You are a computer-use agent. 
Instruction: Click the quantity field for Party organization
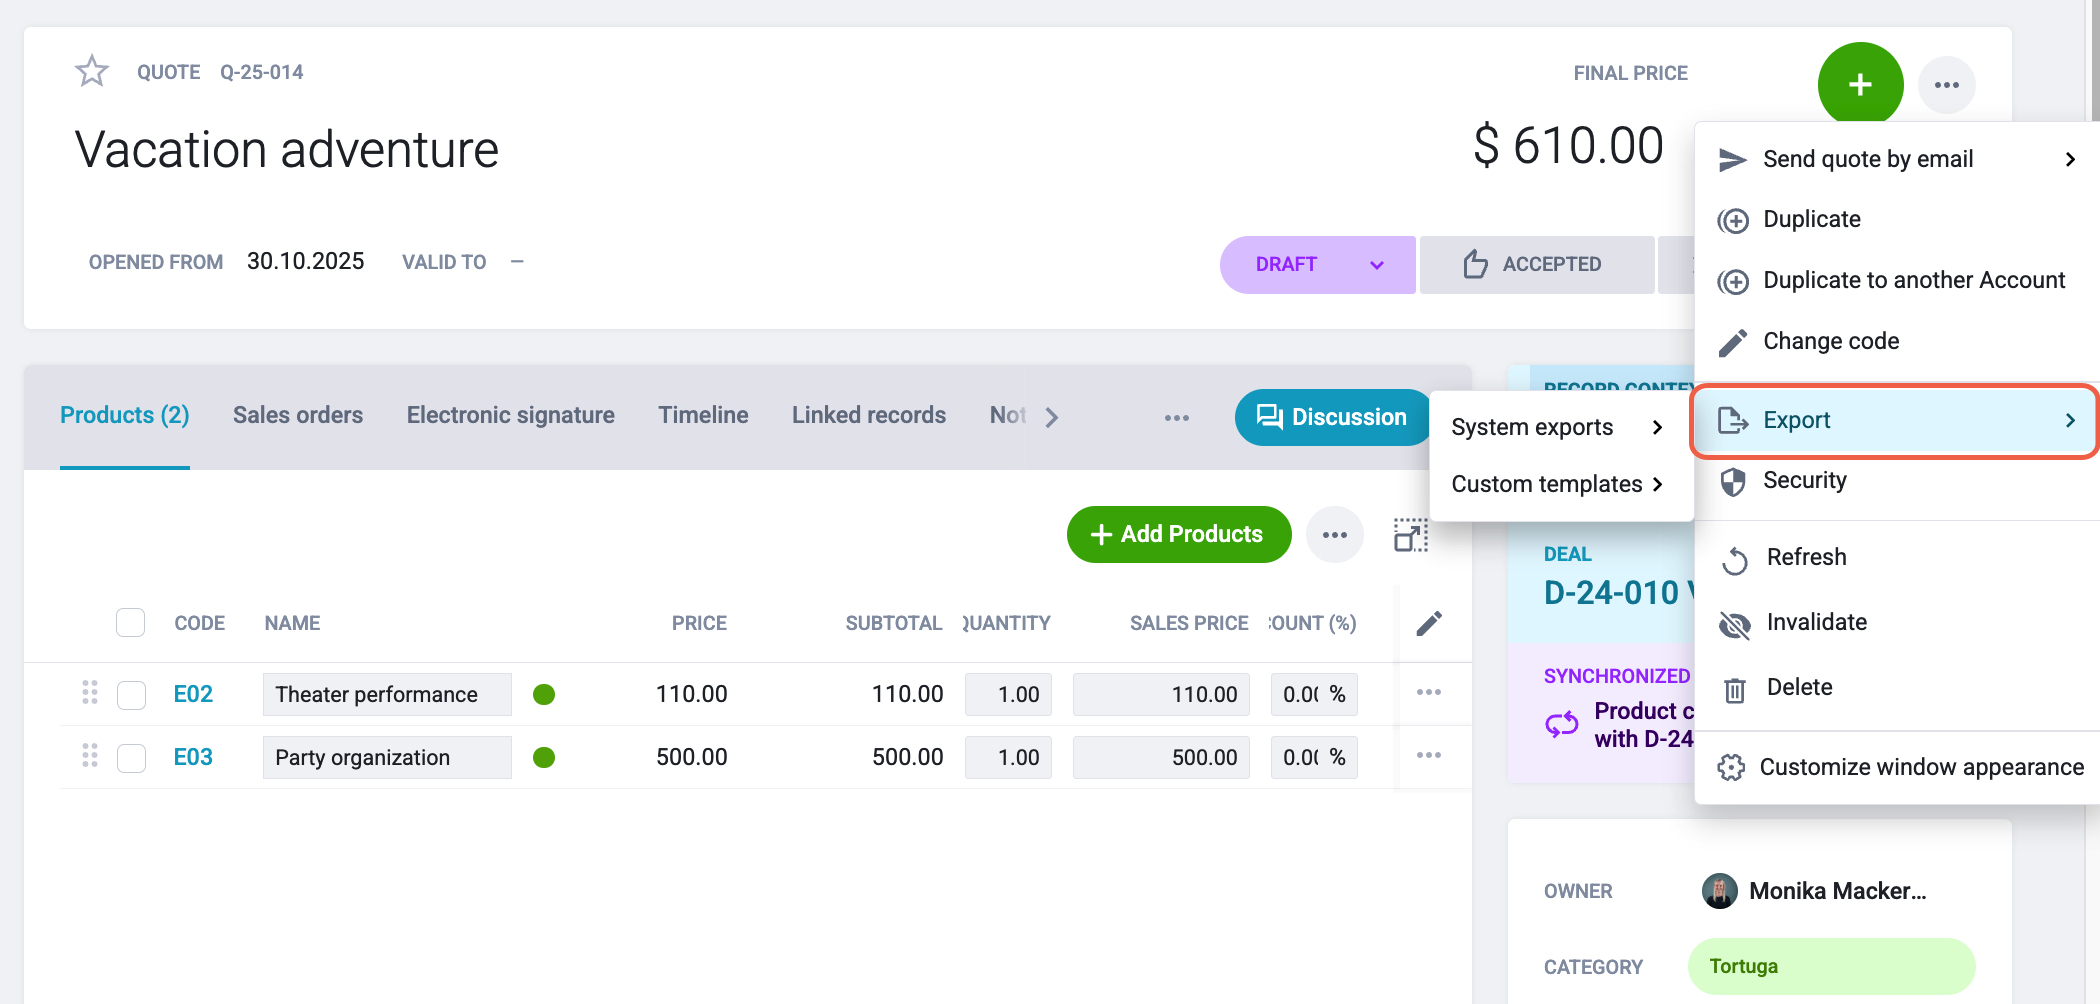tap(1008, 758)
